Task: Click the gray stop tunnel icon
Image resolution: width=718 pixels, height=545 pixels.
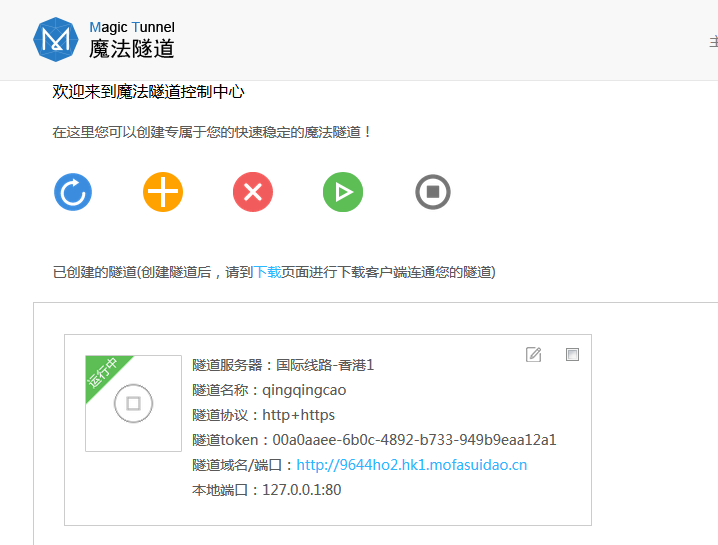Action: click(x=433, y=192)
